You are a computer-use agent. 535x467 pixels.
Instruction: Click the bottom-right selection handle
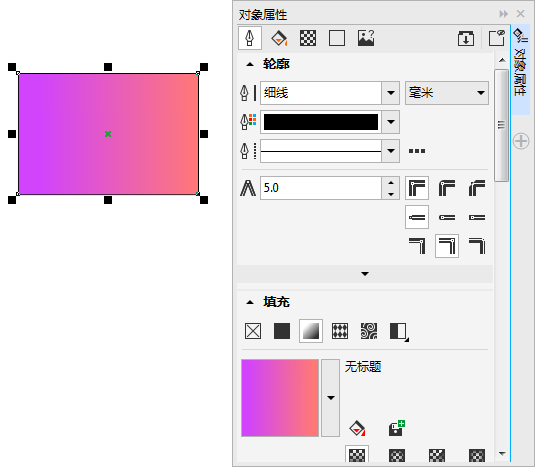(204, 200)
